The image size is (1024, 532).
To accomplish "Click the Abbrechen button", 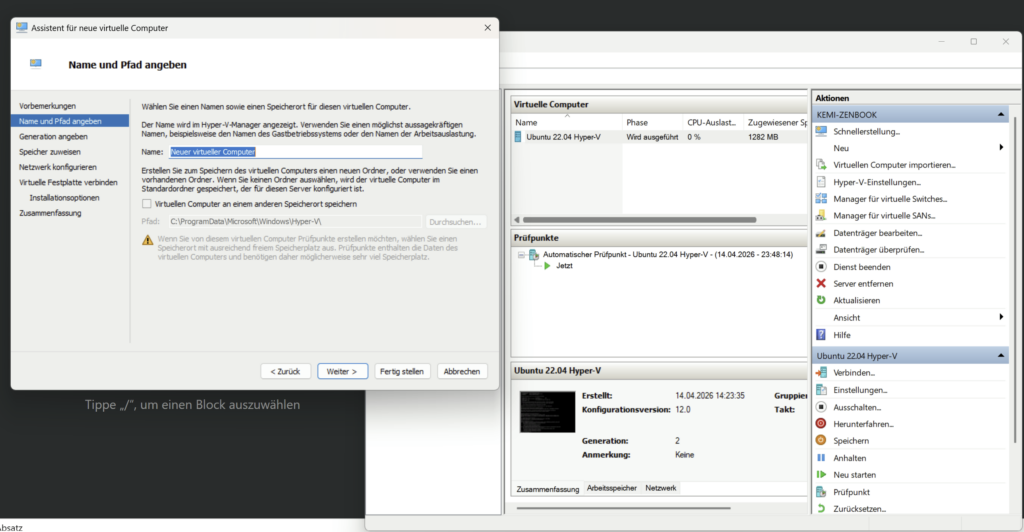I will (x=463, y=371).
